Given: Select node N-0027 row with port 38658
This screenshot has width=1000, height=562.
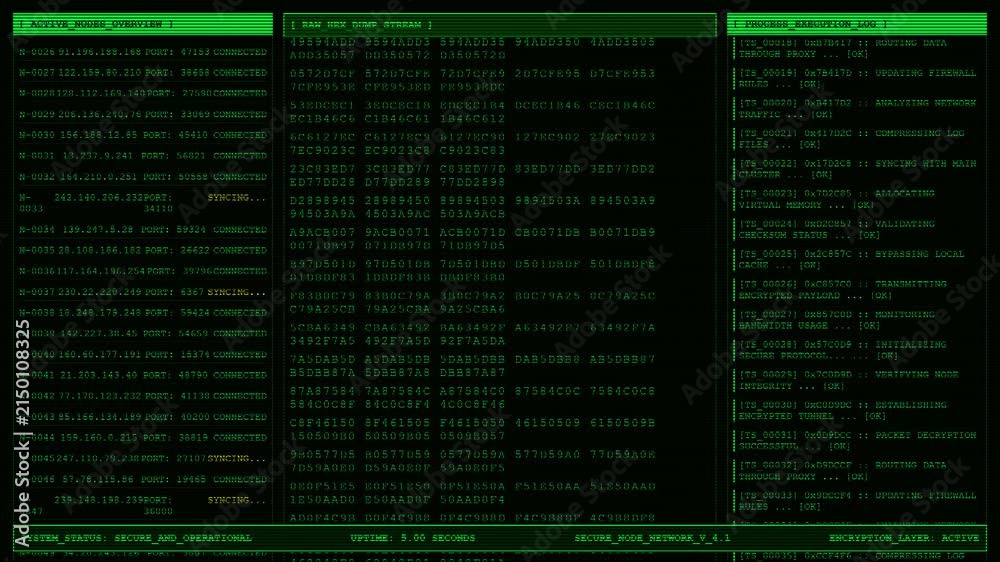Looking at the screenshot, I should click(x=143, y=73).
